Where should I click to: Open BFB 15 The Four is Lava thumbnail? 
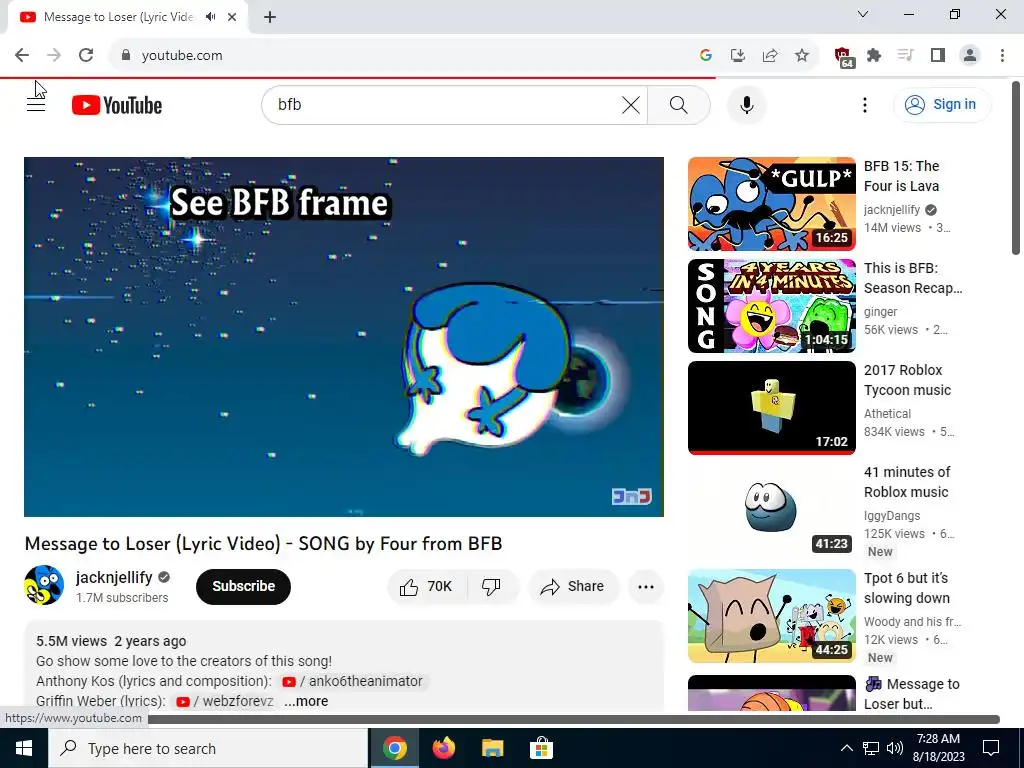click(771, 204)
